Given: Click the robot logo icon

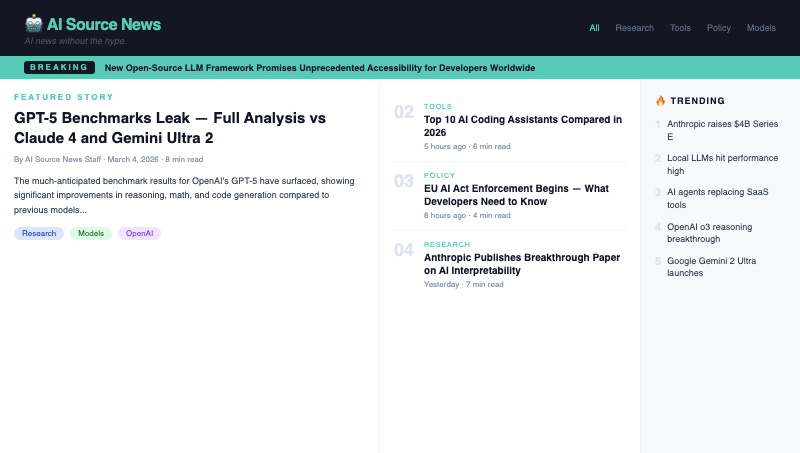Looking at the screenshot, I should coord(34,24).
